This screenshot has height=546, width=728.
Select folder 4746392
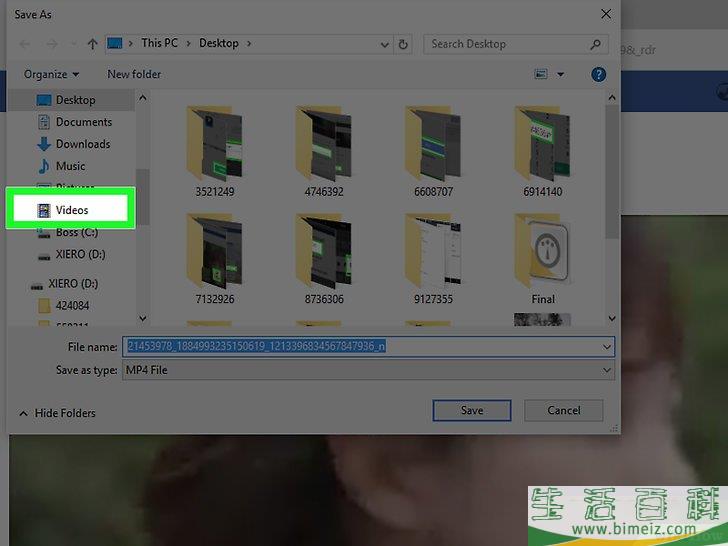[324, 152]
